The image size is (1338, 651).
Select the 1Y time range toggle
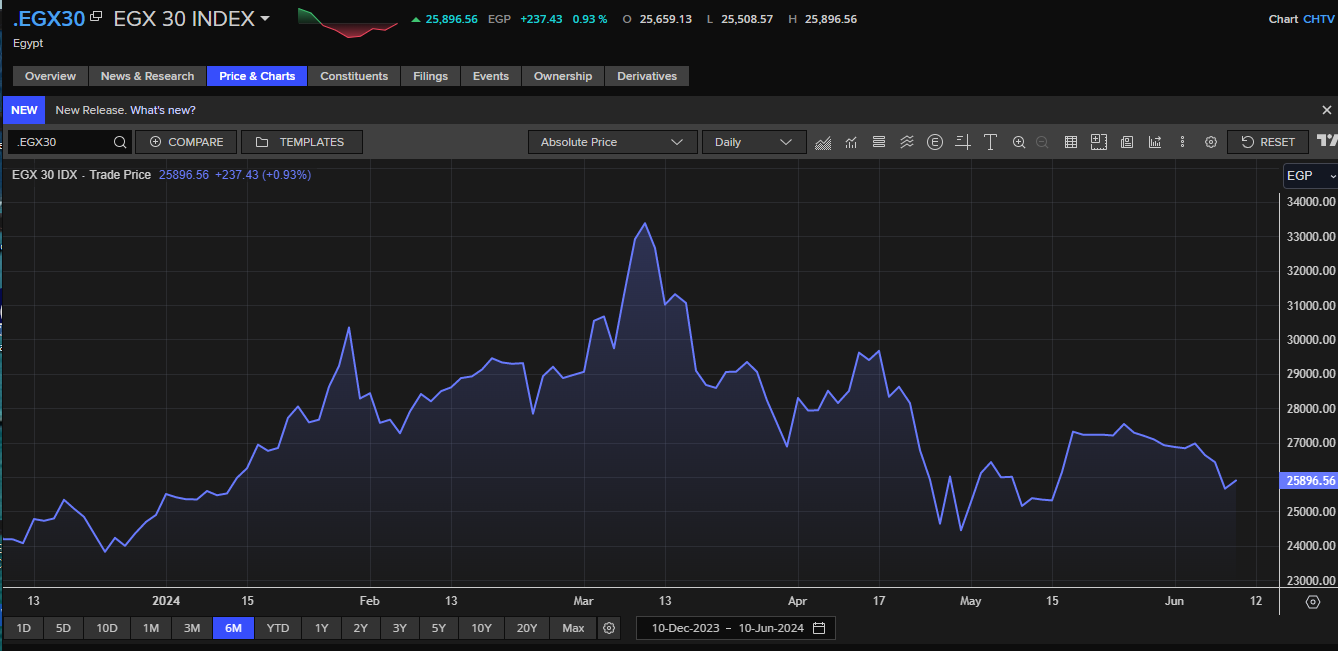point(321,628)
